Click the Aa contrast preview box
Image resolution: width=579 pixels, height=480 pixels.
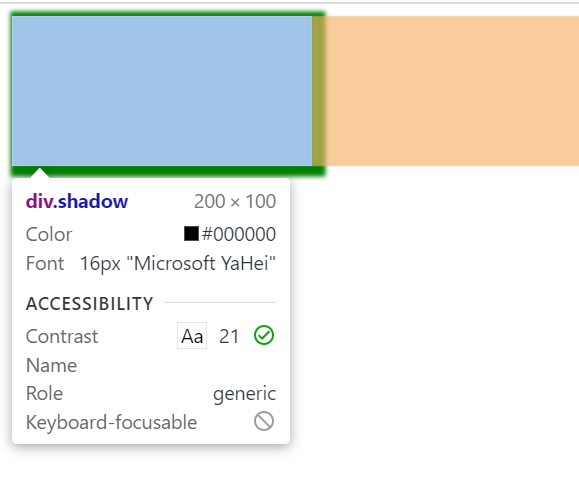(x=192, y=336)
